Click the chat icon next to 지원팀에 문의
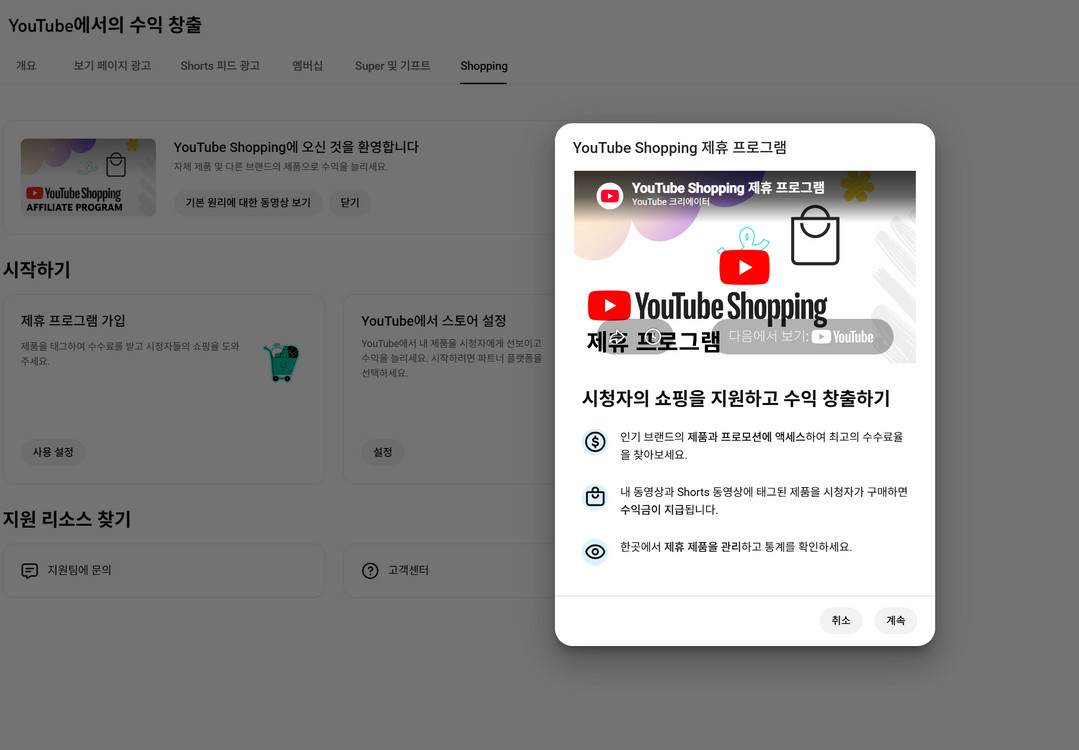1079x750 pixels. [30, 571]
